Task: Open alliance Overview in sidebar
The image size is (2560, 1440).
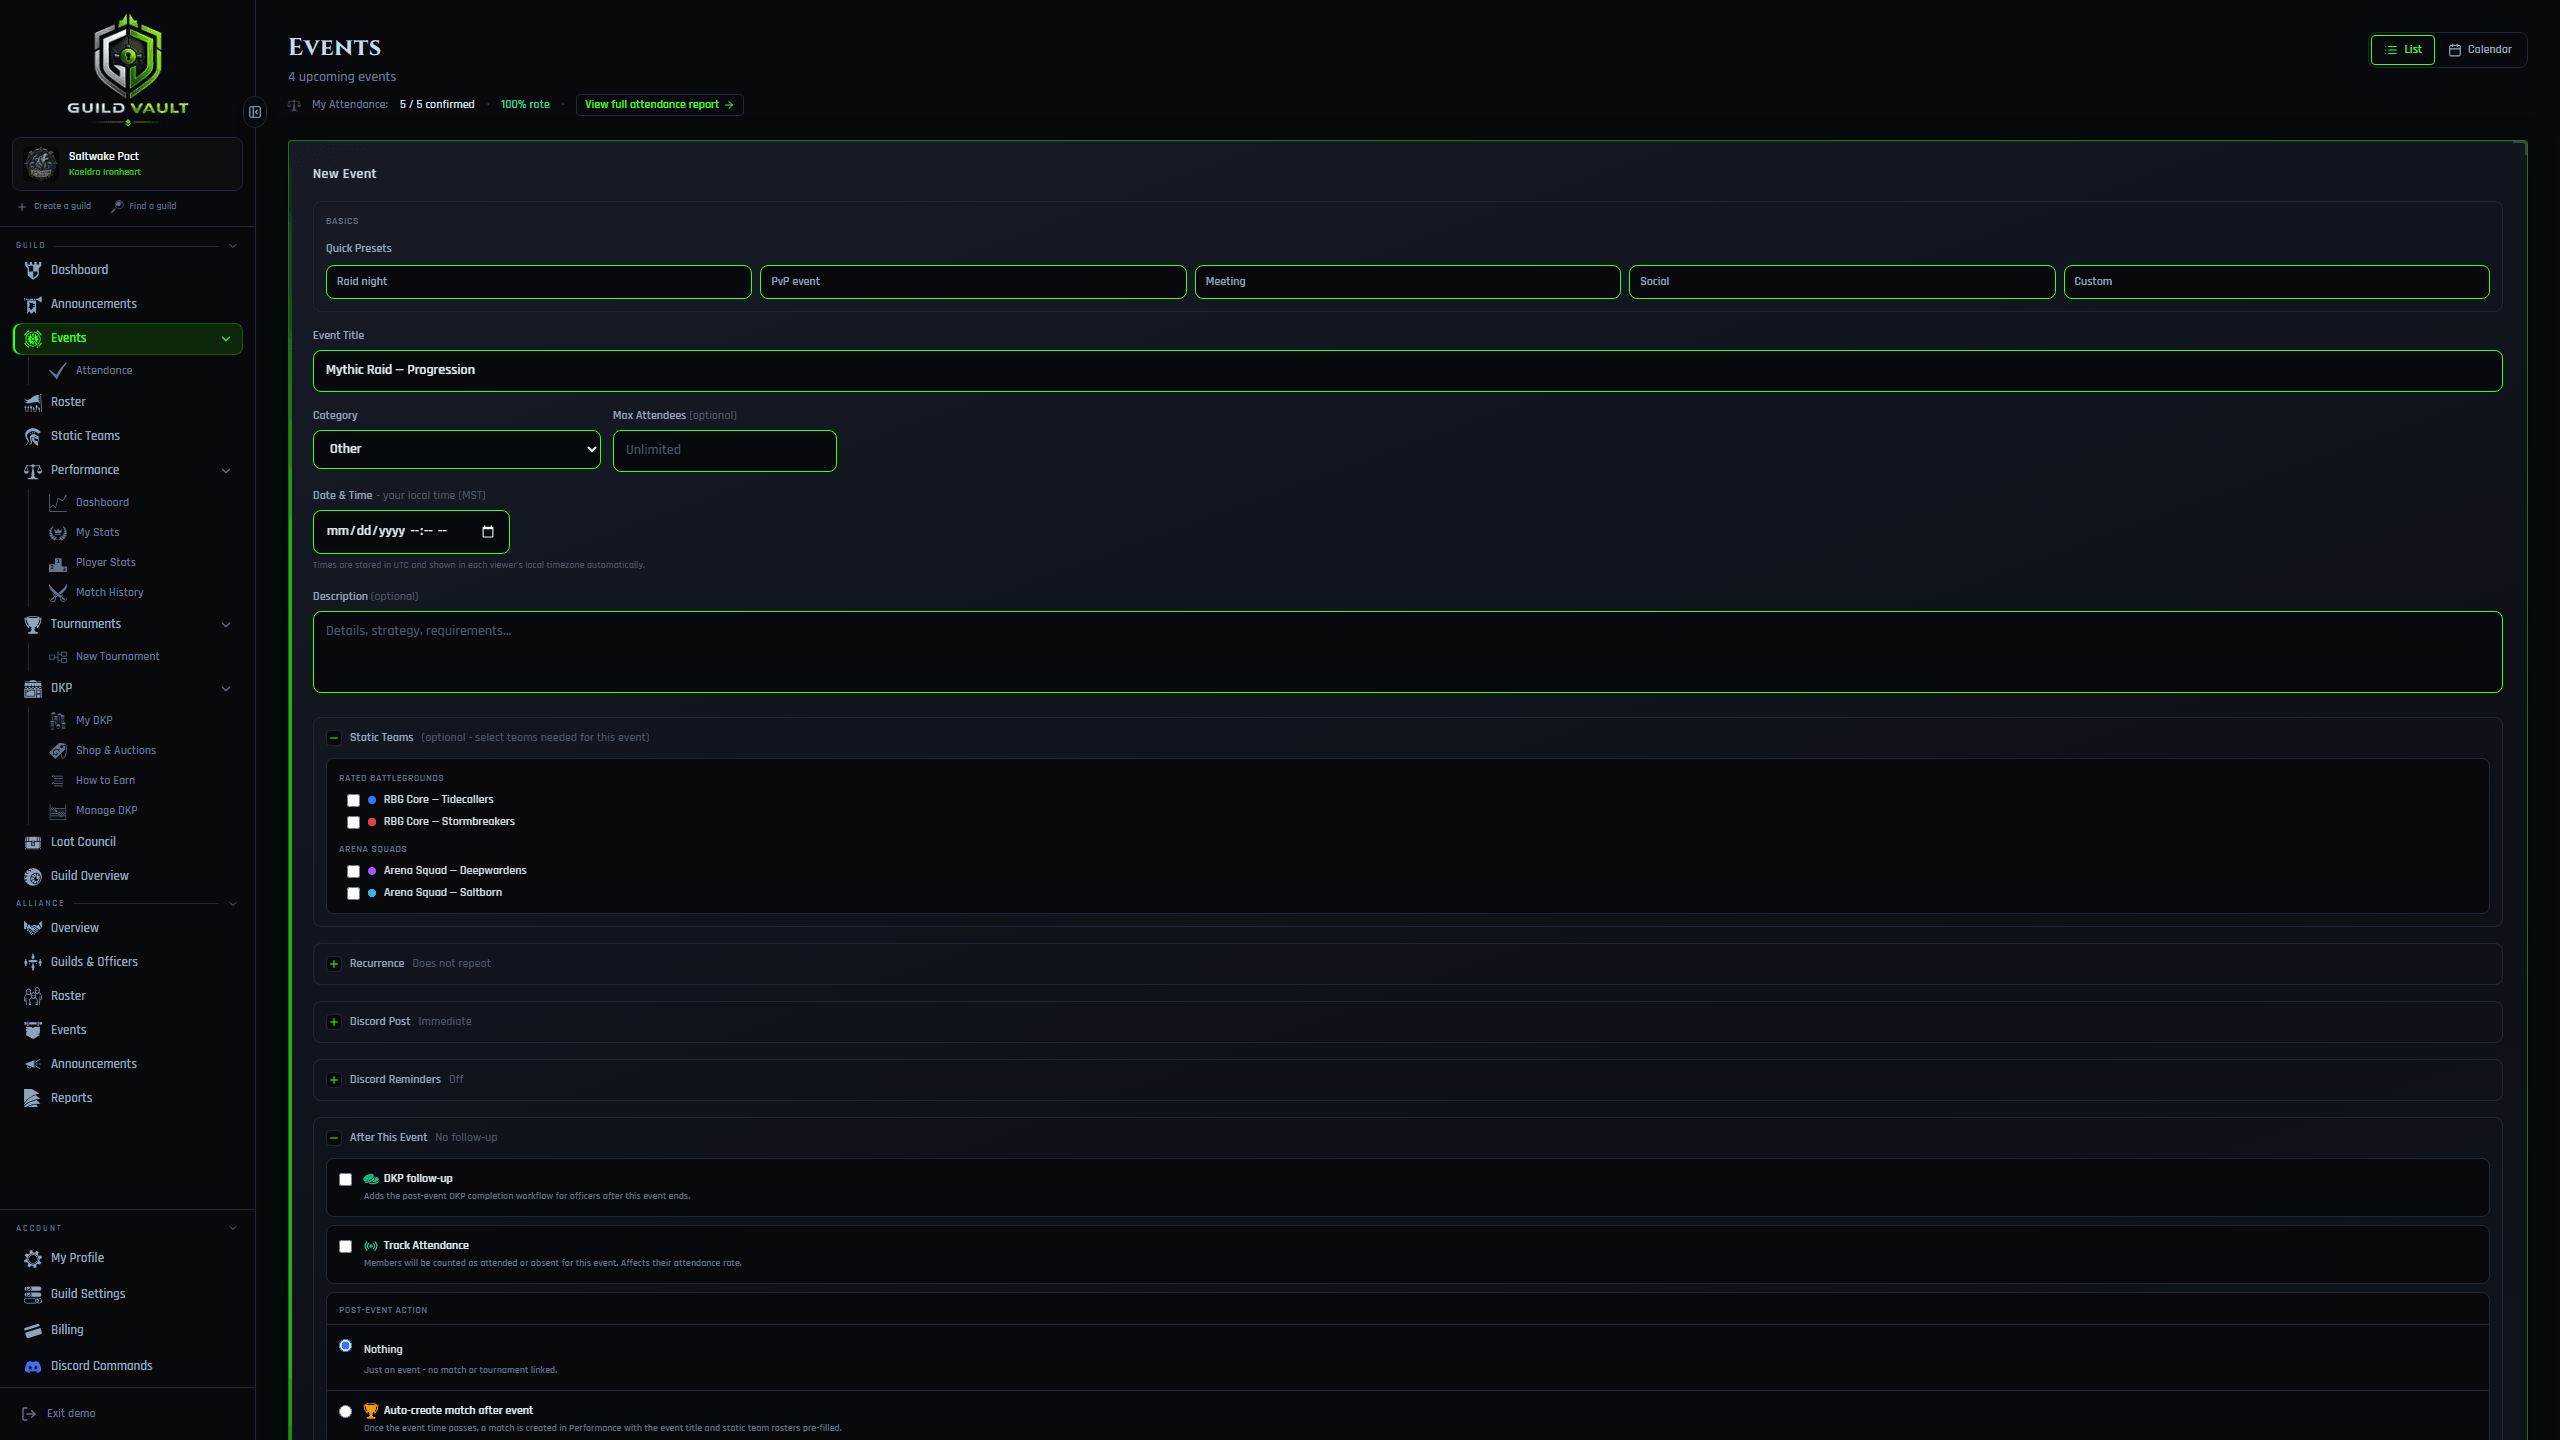Action: [75, 928]
